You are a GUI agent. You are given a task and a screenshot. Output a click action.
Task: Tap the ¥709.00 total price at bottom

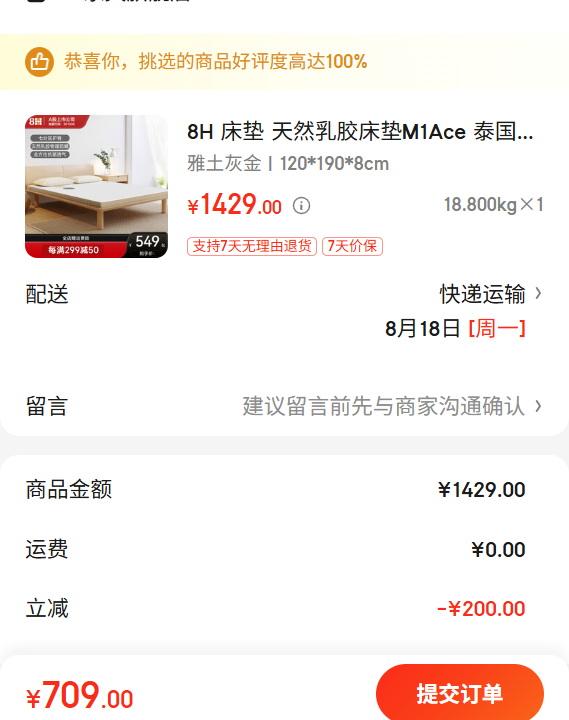pos(79,696)
